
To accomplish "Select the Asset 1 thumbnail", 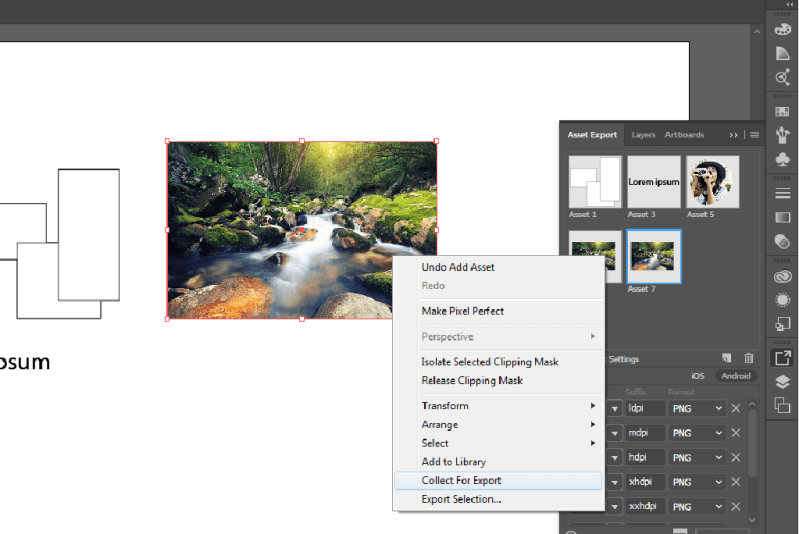I will 595,182.
